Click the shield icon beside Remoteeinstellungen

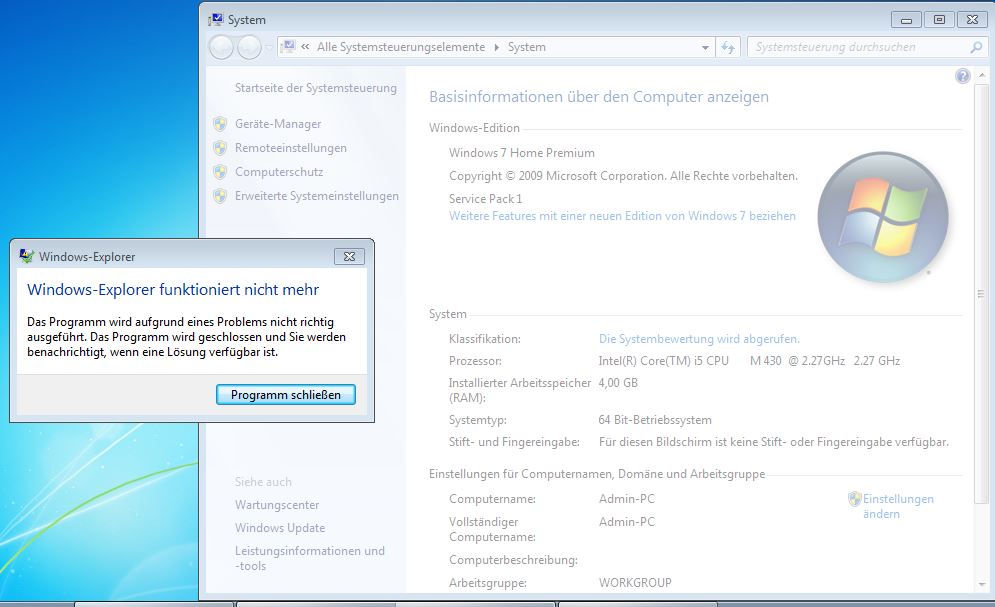[220, 148]
